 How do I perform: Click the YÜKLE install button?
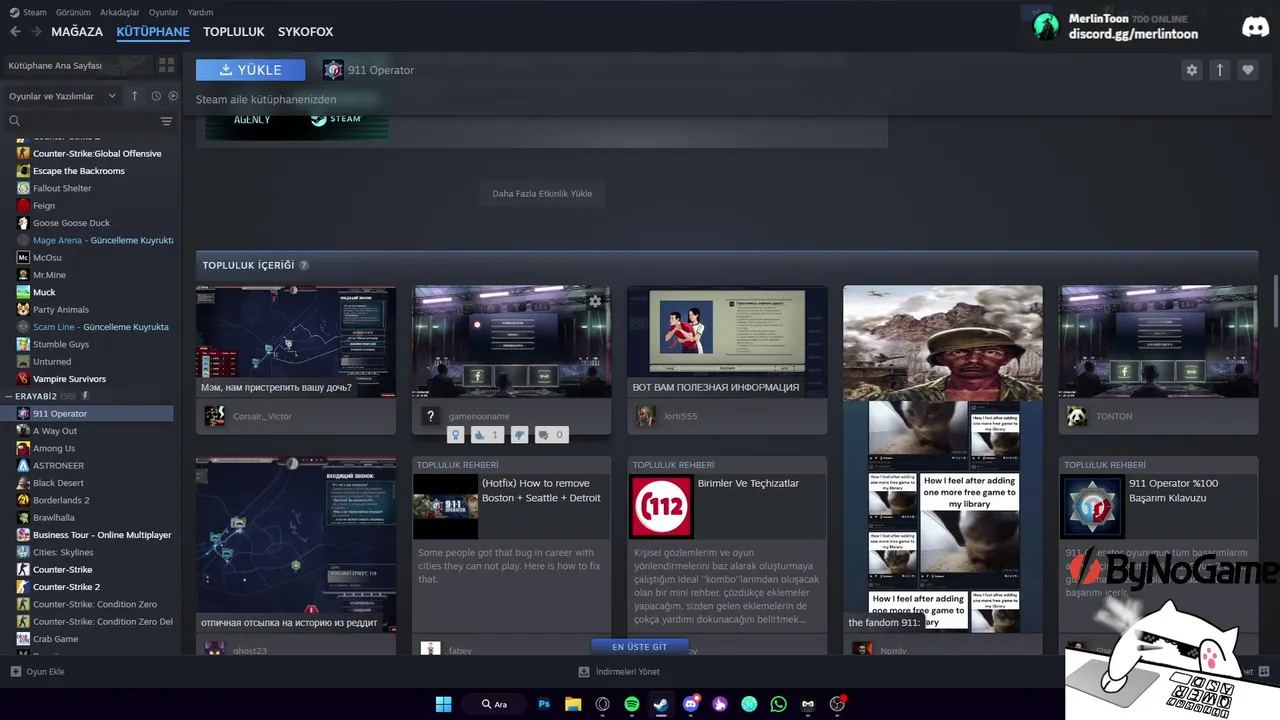251,70
